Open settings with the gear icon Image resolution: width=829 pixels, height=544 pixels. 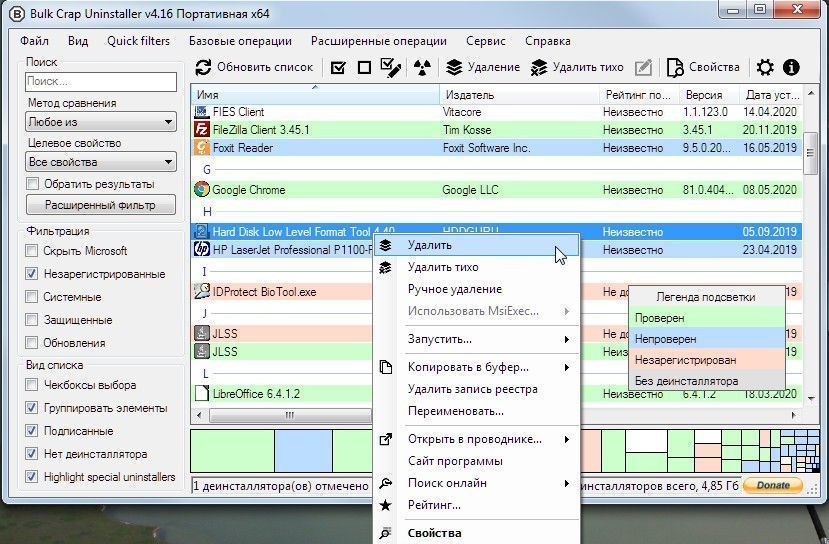coord(764,67)
